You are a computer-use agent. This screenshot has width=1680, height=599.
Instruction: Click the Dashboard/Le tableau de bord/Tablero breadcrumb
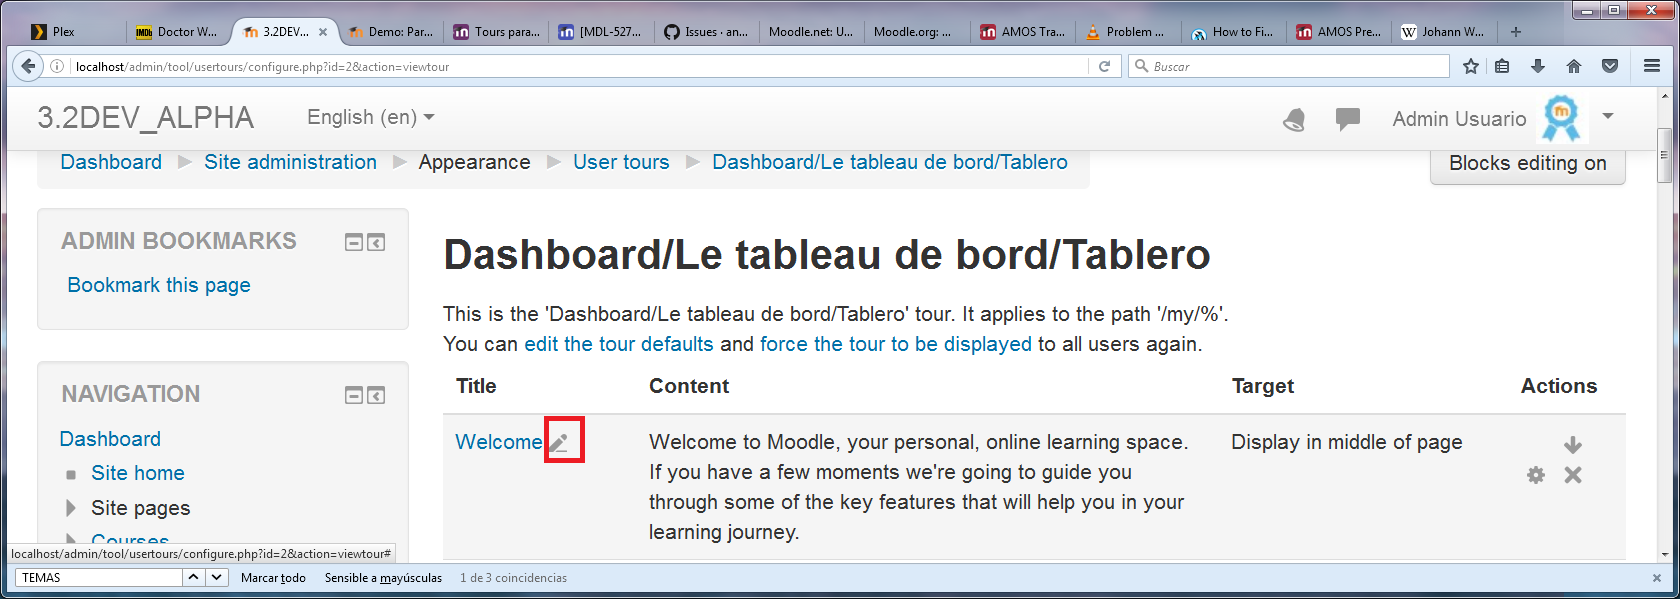[890, 162]
